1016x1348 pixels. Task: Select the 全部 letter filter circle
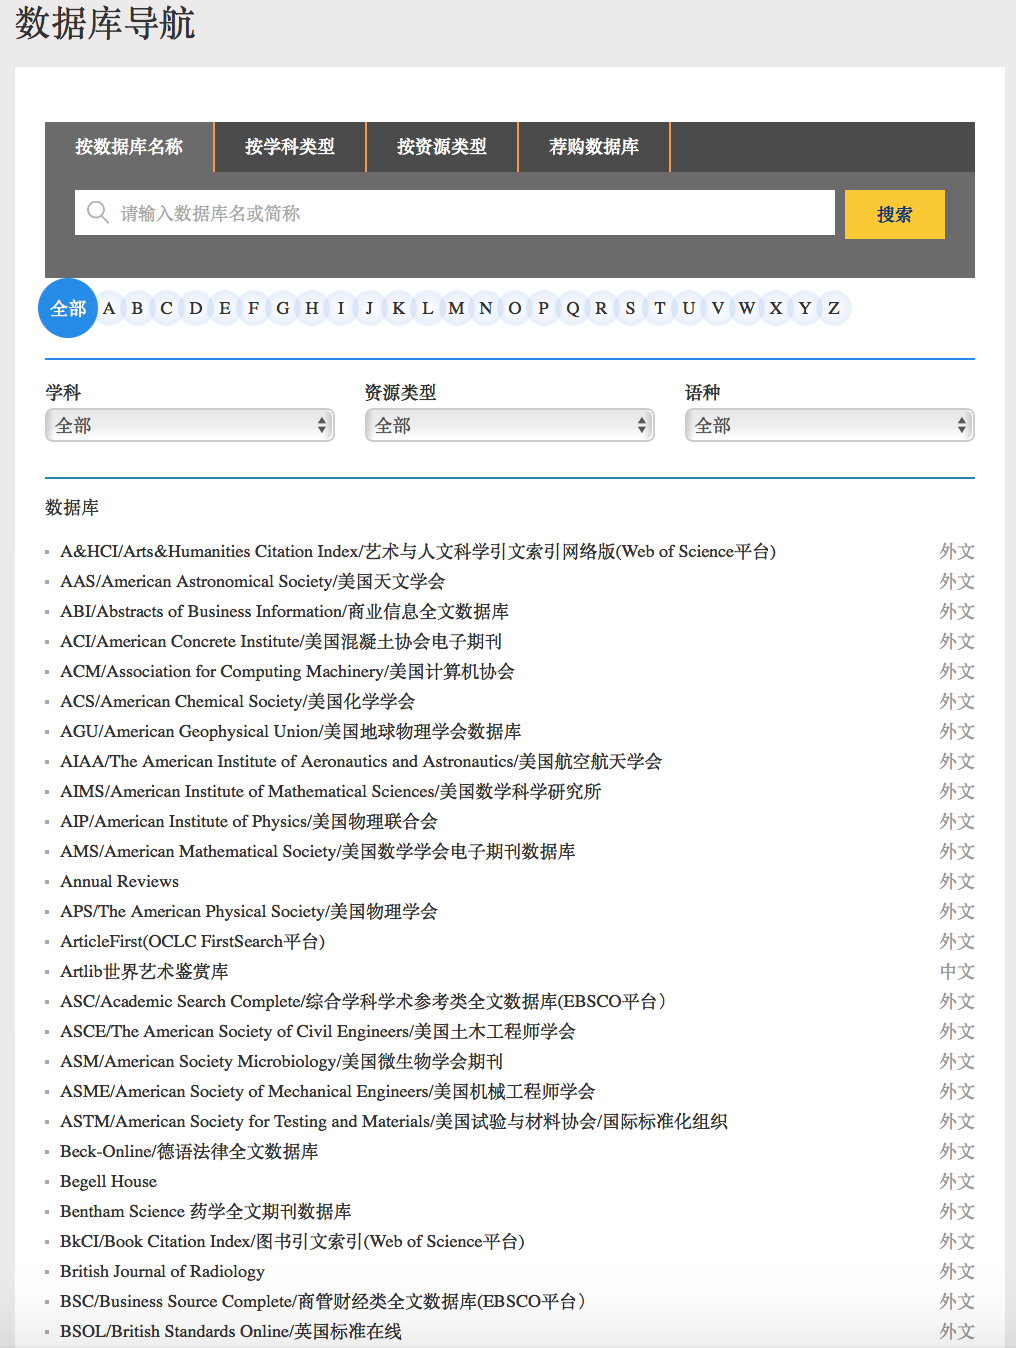click(x=68, y=308)
